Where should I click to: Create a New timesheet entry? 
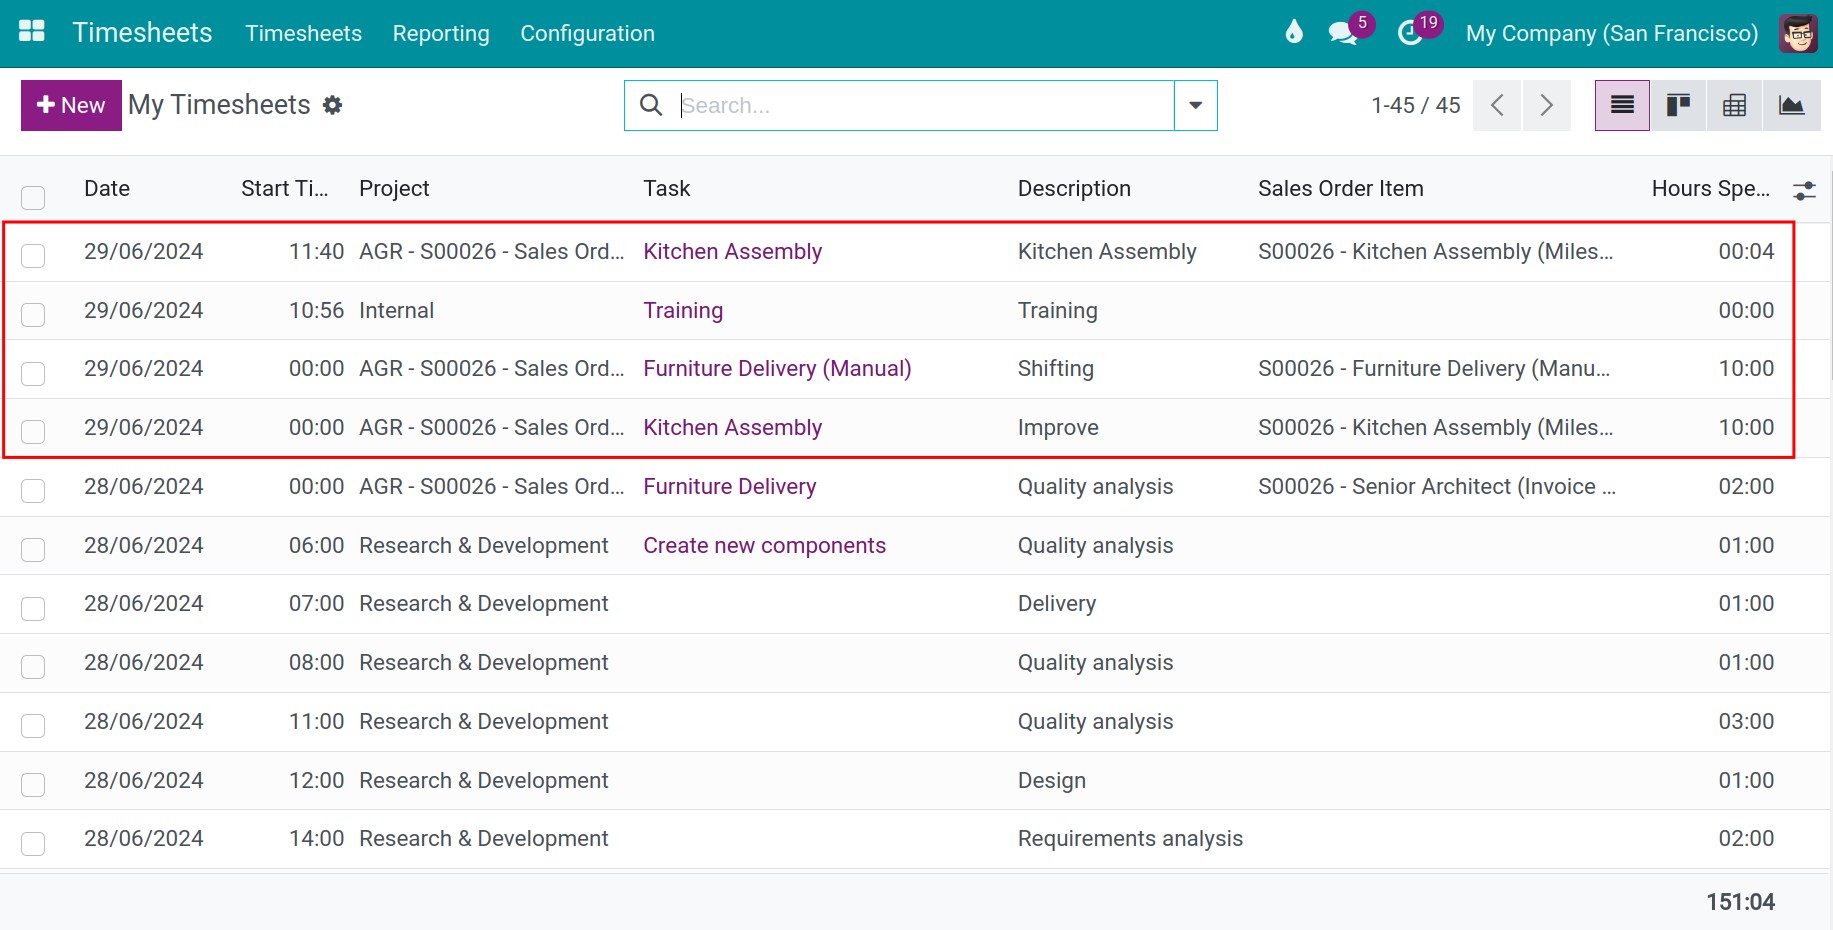pyautogui.click(x=71, y=105)
